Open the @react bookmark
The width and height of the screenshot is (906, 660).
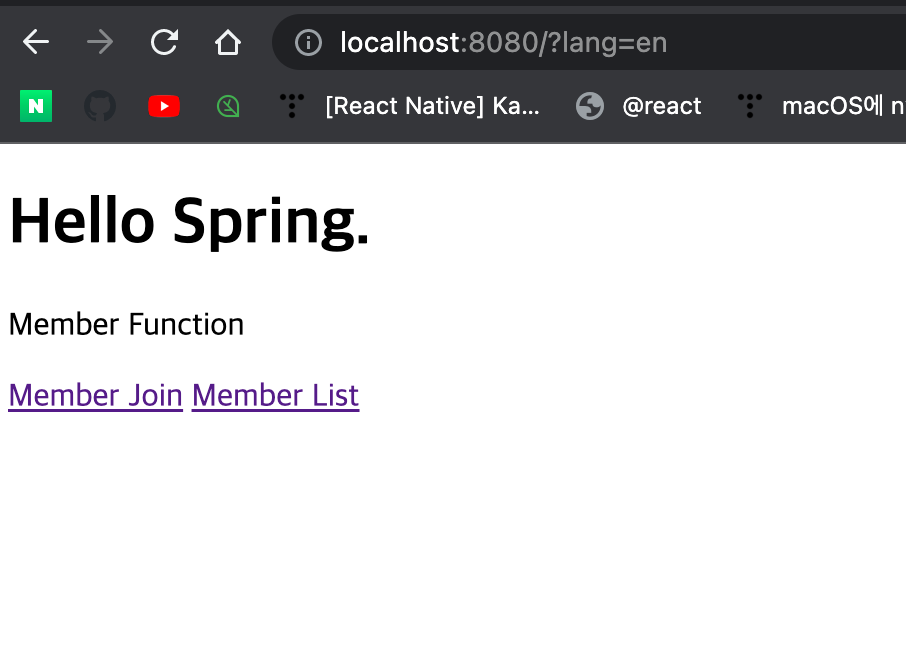(x=639, y=106)
